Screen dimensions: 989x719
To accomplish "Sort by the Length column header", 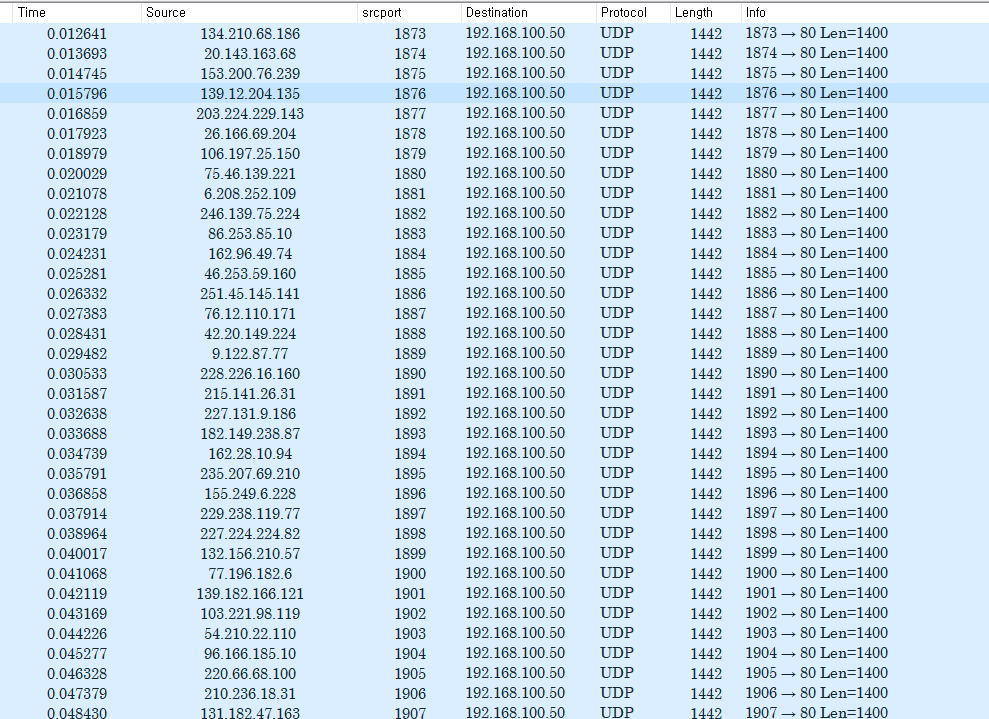I will coord(706,13).
